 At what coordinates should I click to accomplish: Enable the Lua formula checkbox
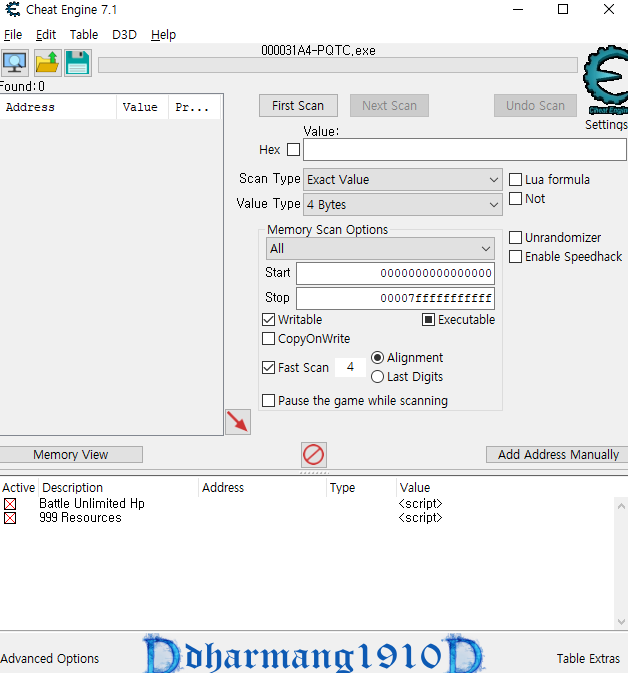pos(516,179)
